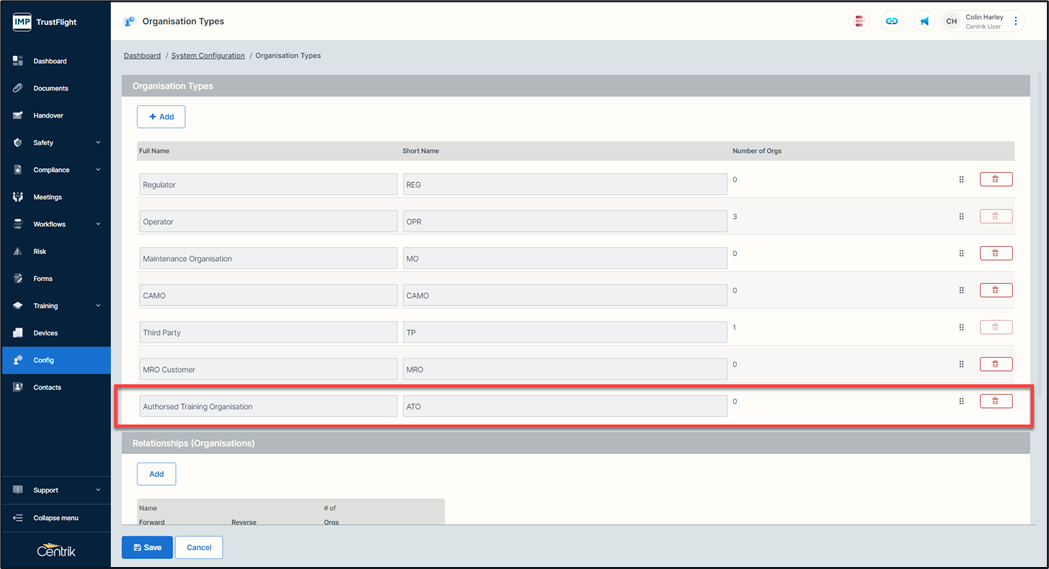Expand the Support menu

click(55, 490)
